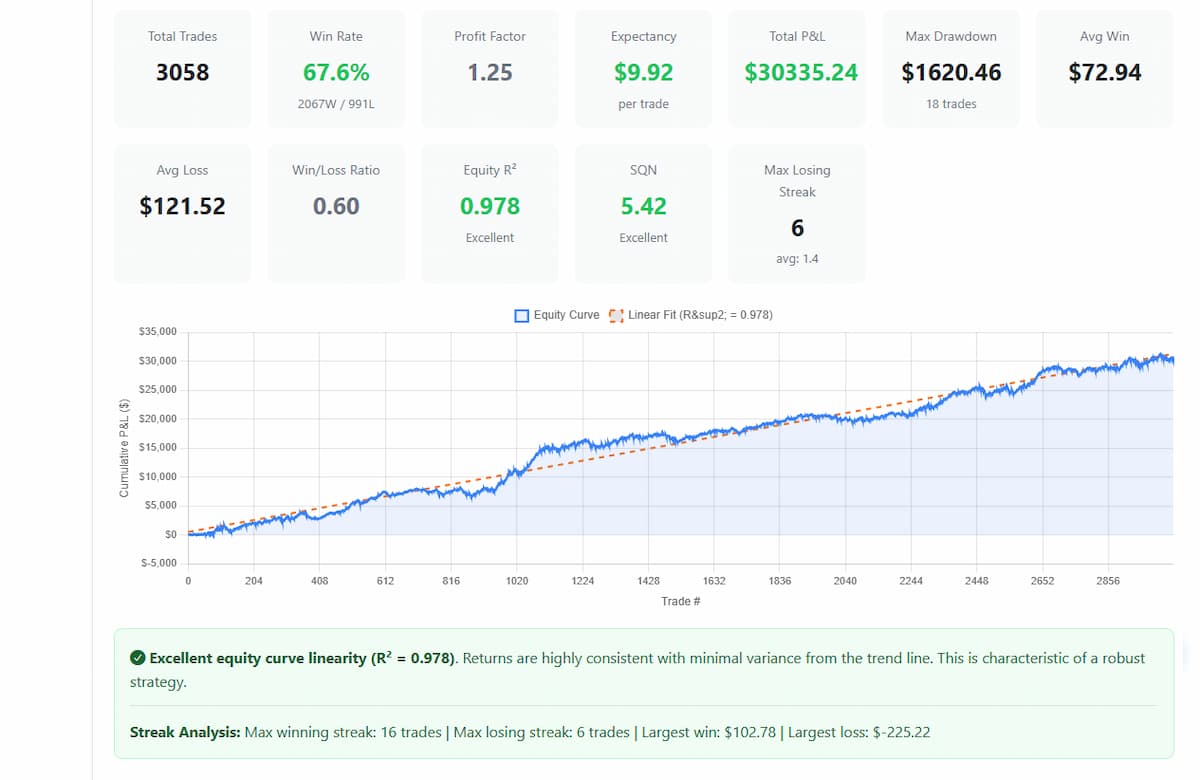Click the 2067W / 991L subtext
The image size is (1200, 780).
336,104
